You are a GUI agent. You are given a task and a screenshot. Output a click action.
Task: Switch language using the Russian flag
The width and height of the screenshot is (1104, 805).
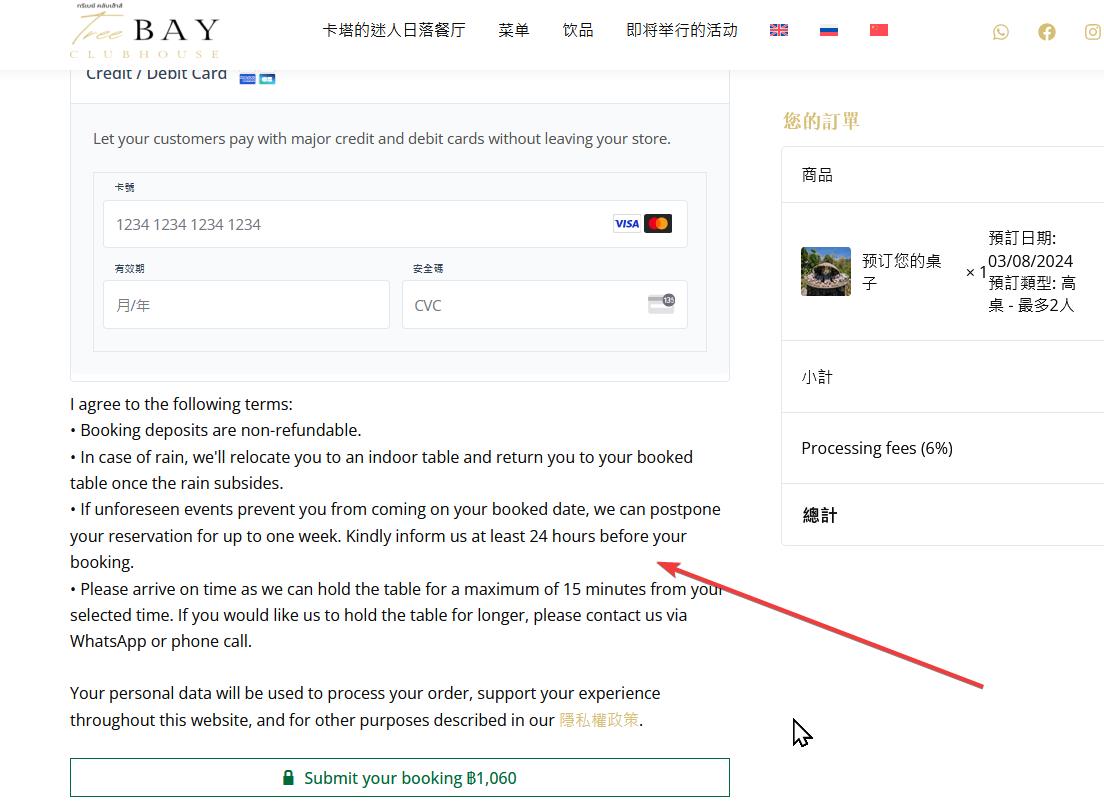(x=829, y=30)
